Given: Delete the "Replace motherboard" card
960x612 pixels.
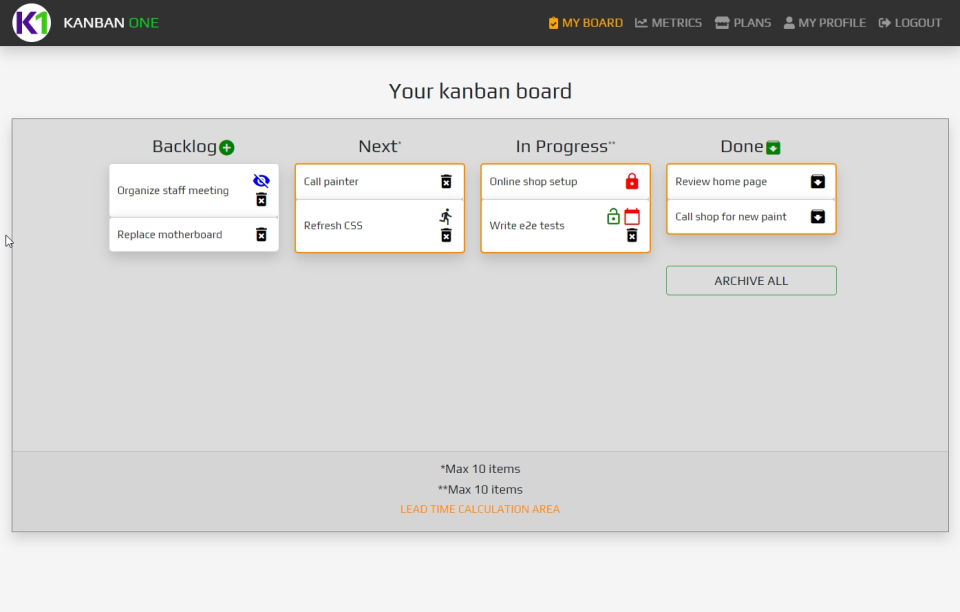Looking at the screenshot, I should 261,233.
